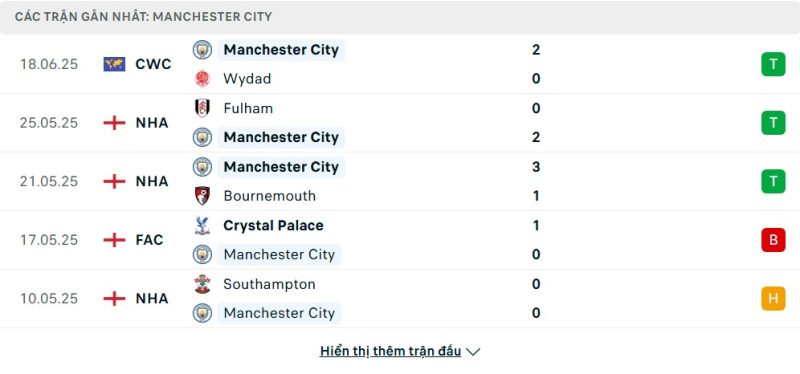Click the green T badge for Fulham match
The height and width of the screenshot is (374, 800).
coord(773,123)
